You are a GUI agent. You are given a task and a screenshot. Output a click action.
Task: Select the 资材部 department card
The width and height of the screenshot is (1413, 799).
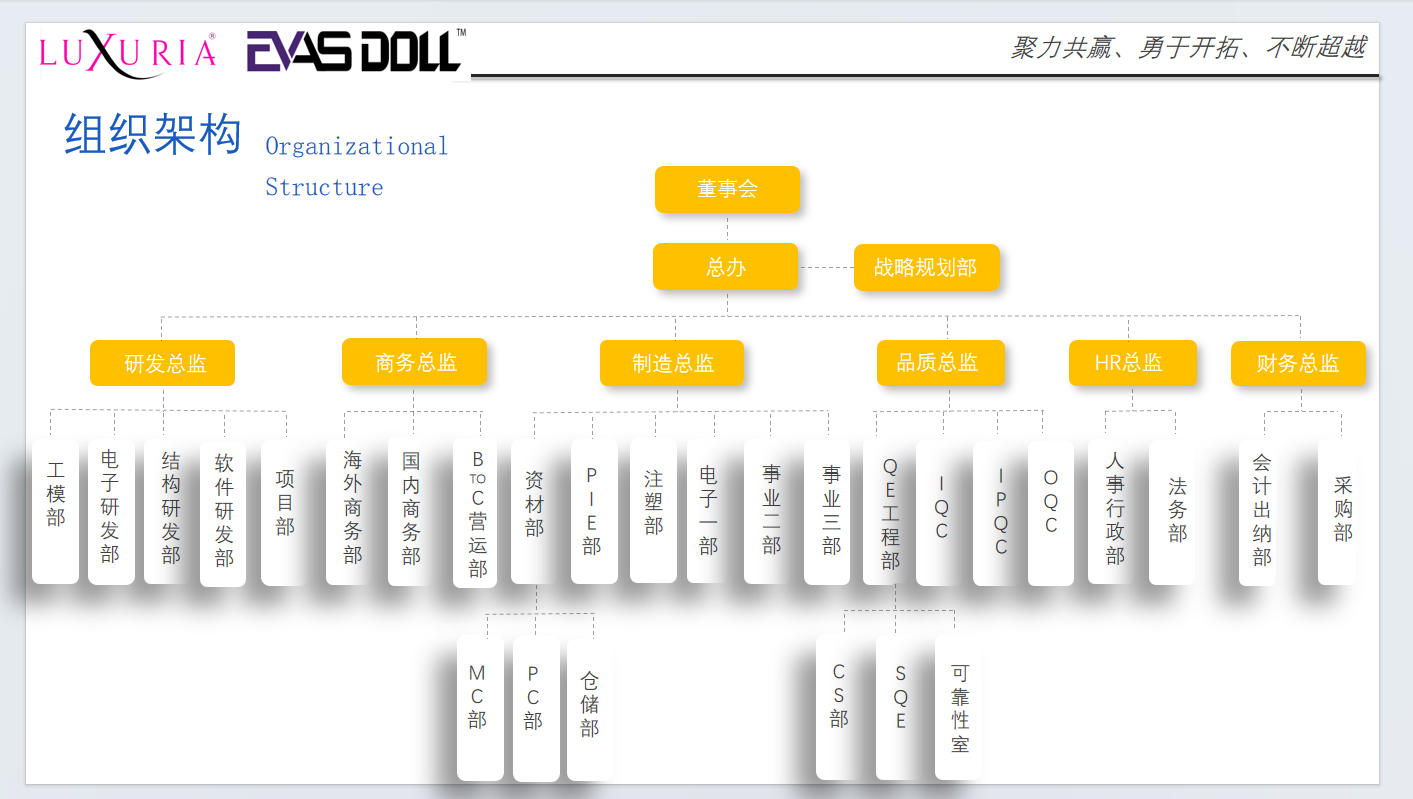[x=534, y=512]
